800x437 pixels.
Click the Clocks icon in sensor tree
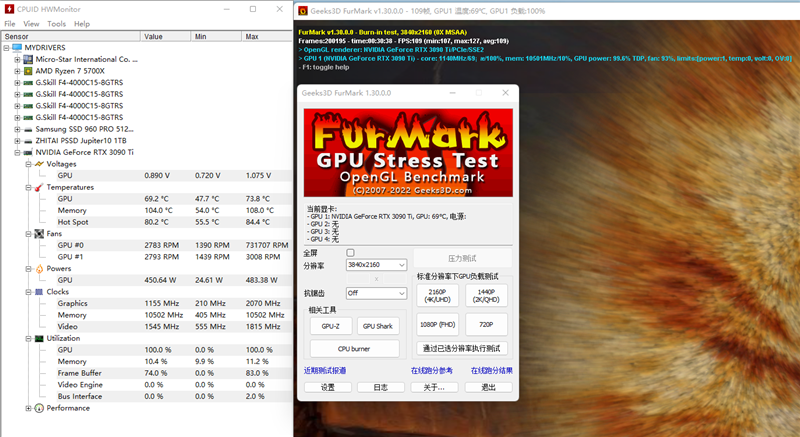tap(39, 292)
